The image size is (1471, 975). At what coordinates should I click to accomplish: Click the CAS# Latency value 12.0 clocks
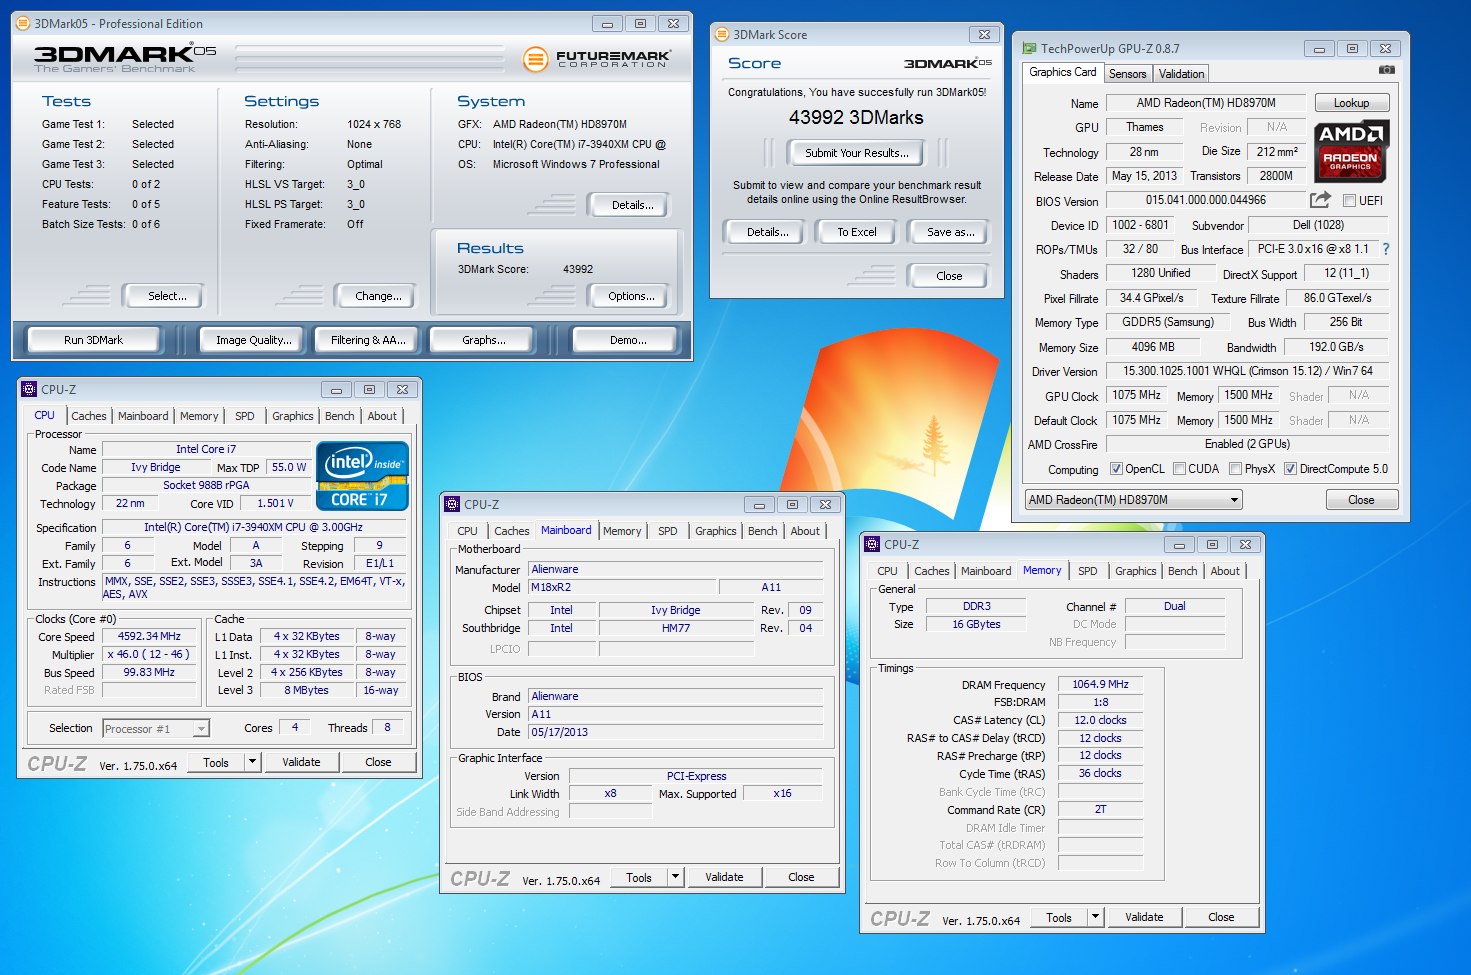click(x=1100, y=720)
